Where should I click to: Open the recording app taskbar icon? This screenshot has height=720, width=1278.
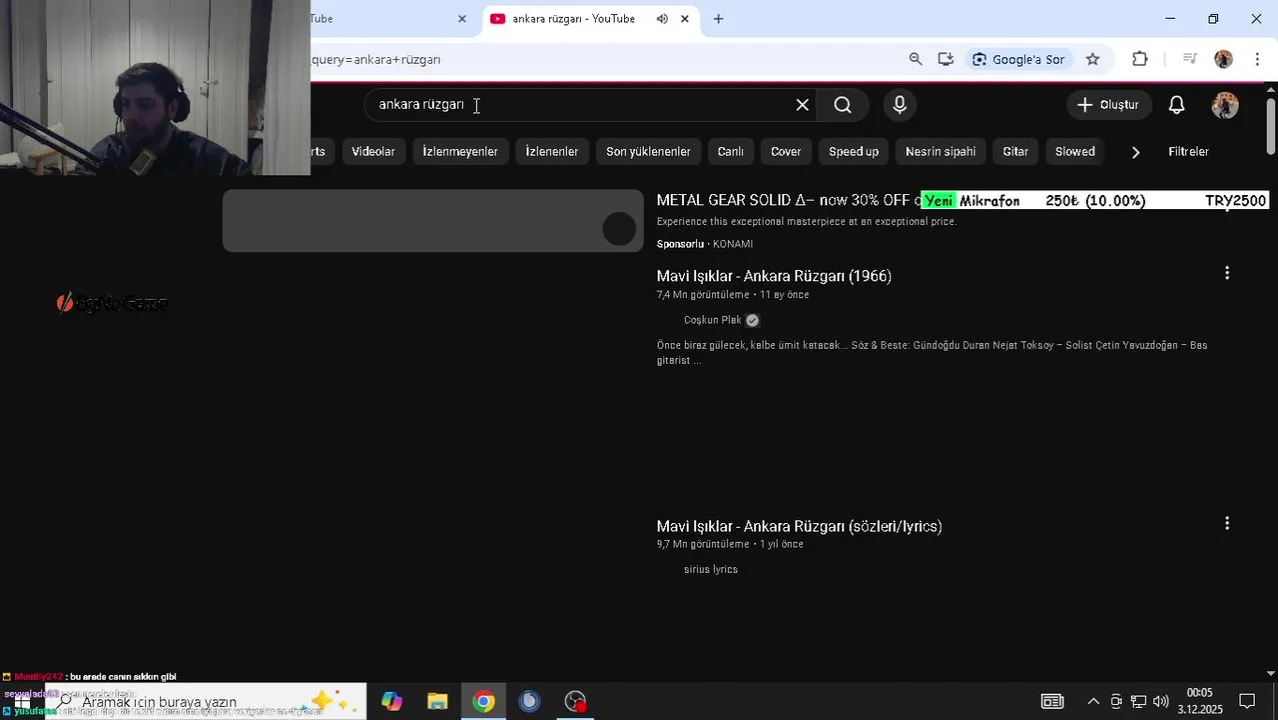(x=575, y=701)
